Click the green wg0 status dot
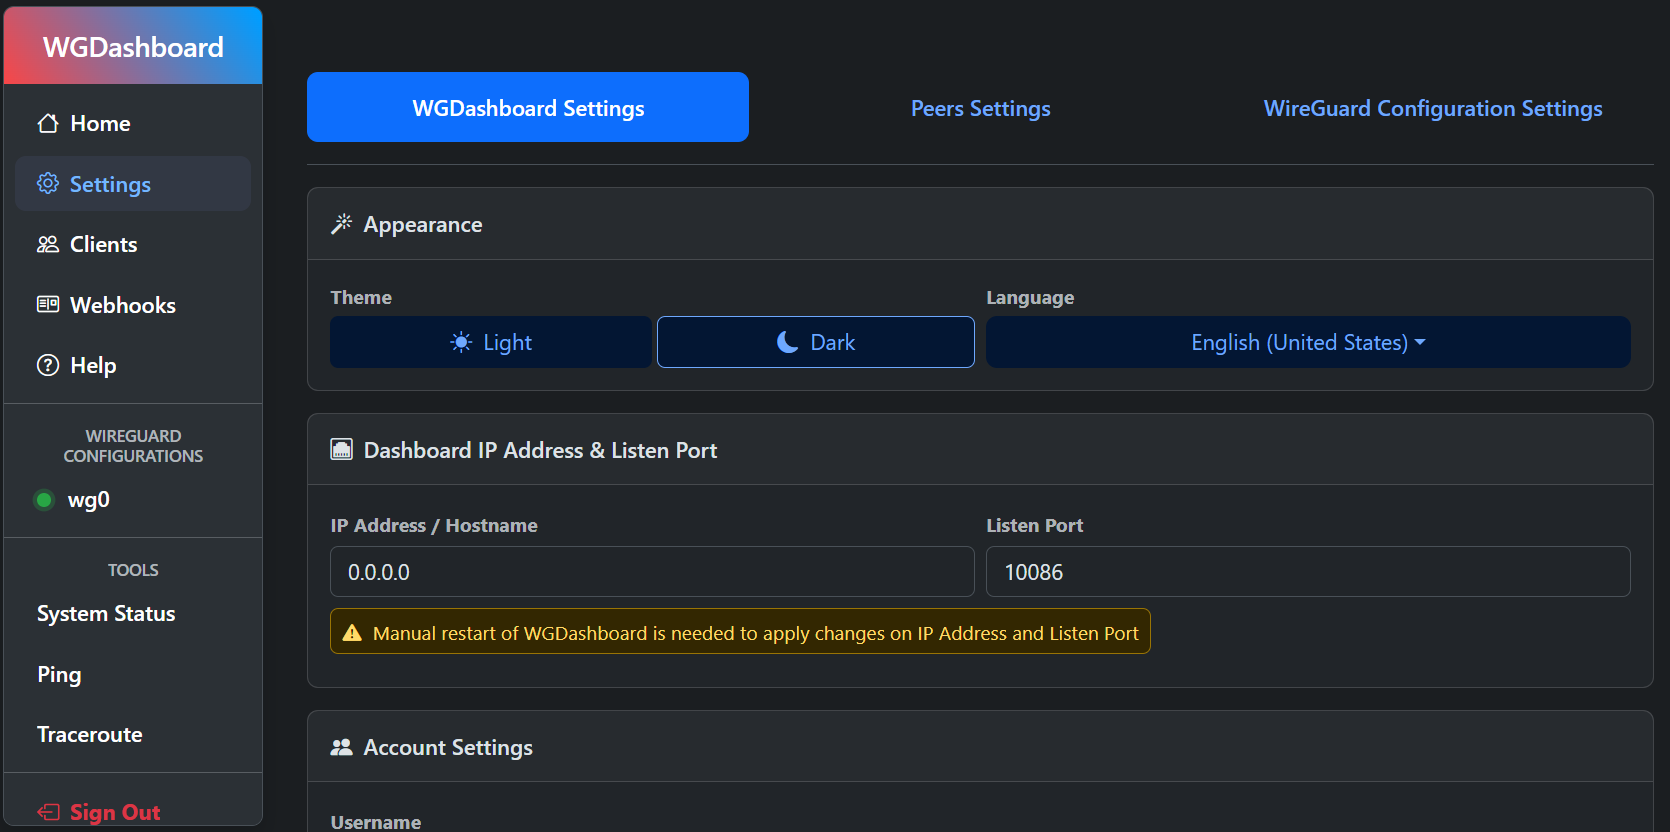This screenshot has height=832, width=1670. click(x=44, y=500)
